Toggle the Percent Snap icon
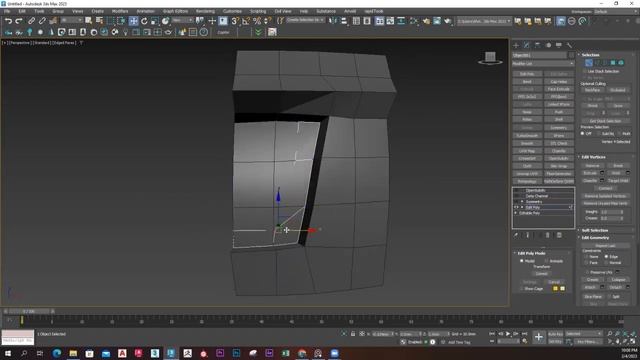This screenshot has width=640, height=360. pyautogui.click(x=257, y=21)
